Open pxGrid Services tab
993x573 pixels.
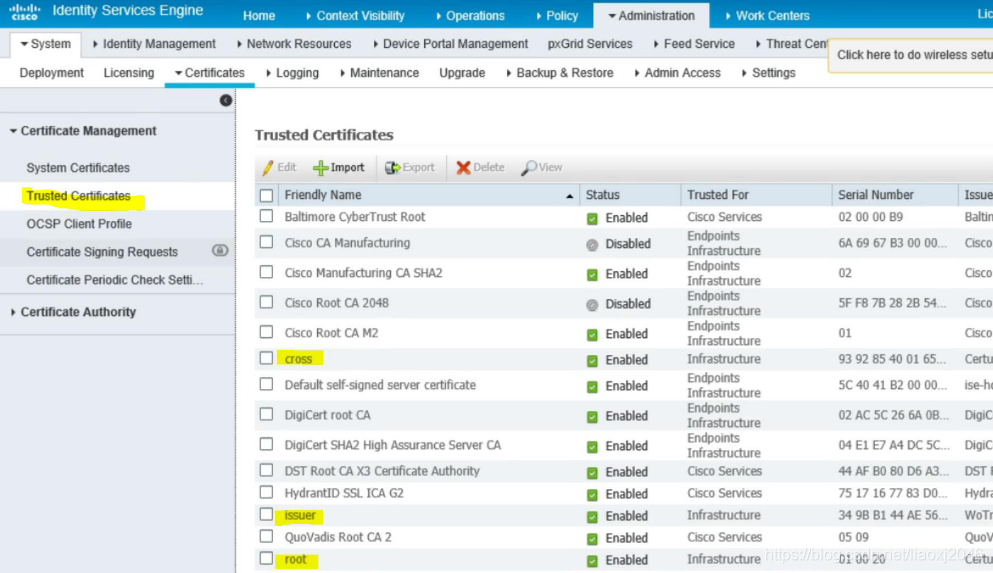590,44
